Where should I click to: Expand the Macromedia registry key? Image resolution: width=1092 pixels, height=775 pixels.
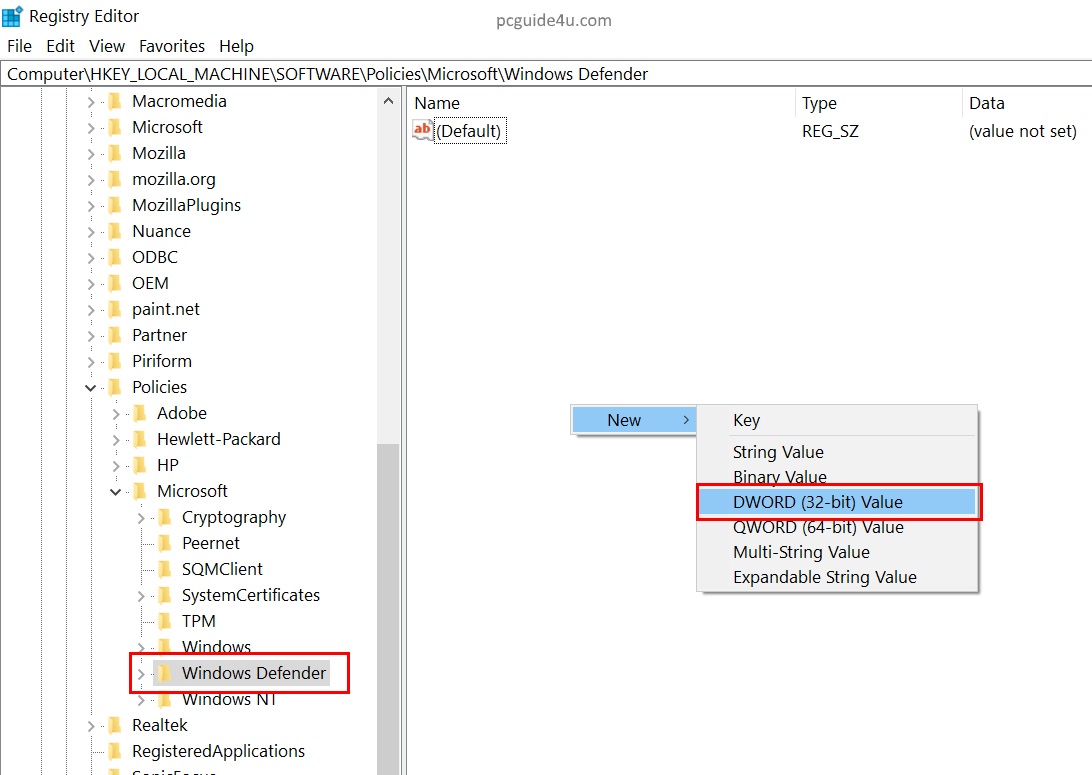coord(91,101)
